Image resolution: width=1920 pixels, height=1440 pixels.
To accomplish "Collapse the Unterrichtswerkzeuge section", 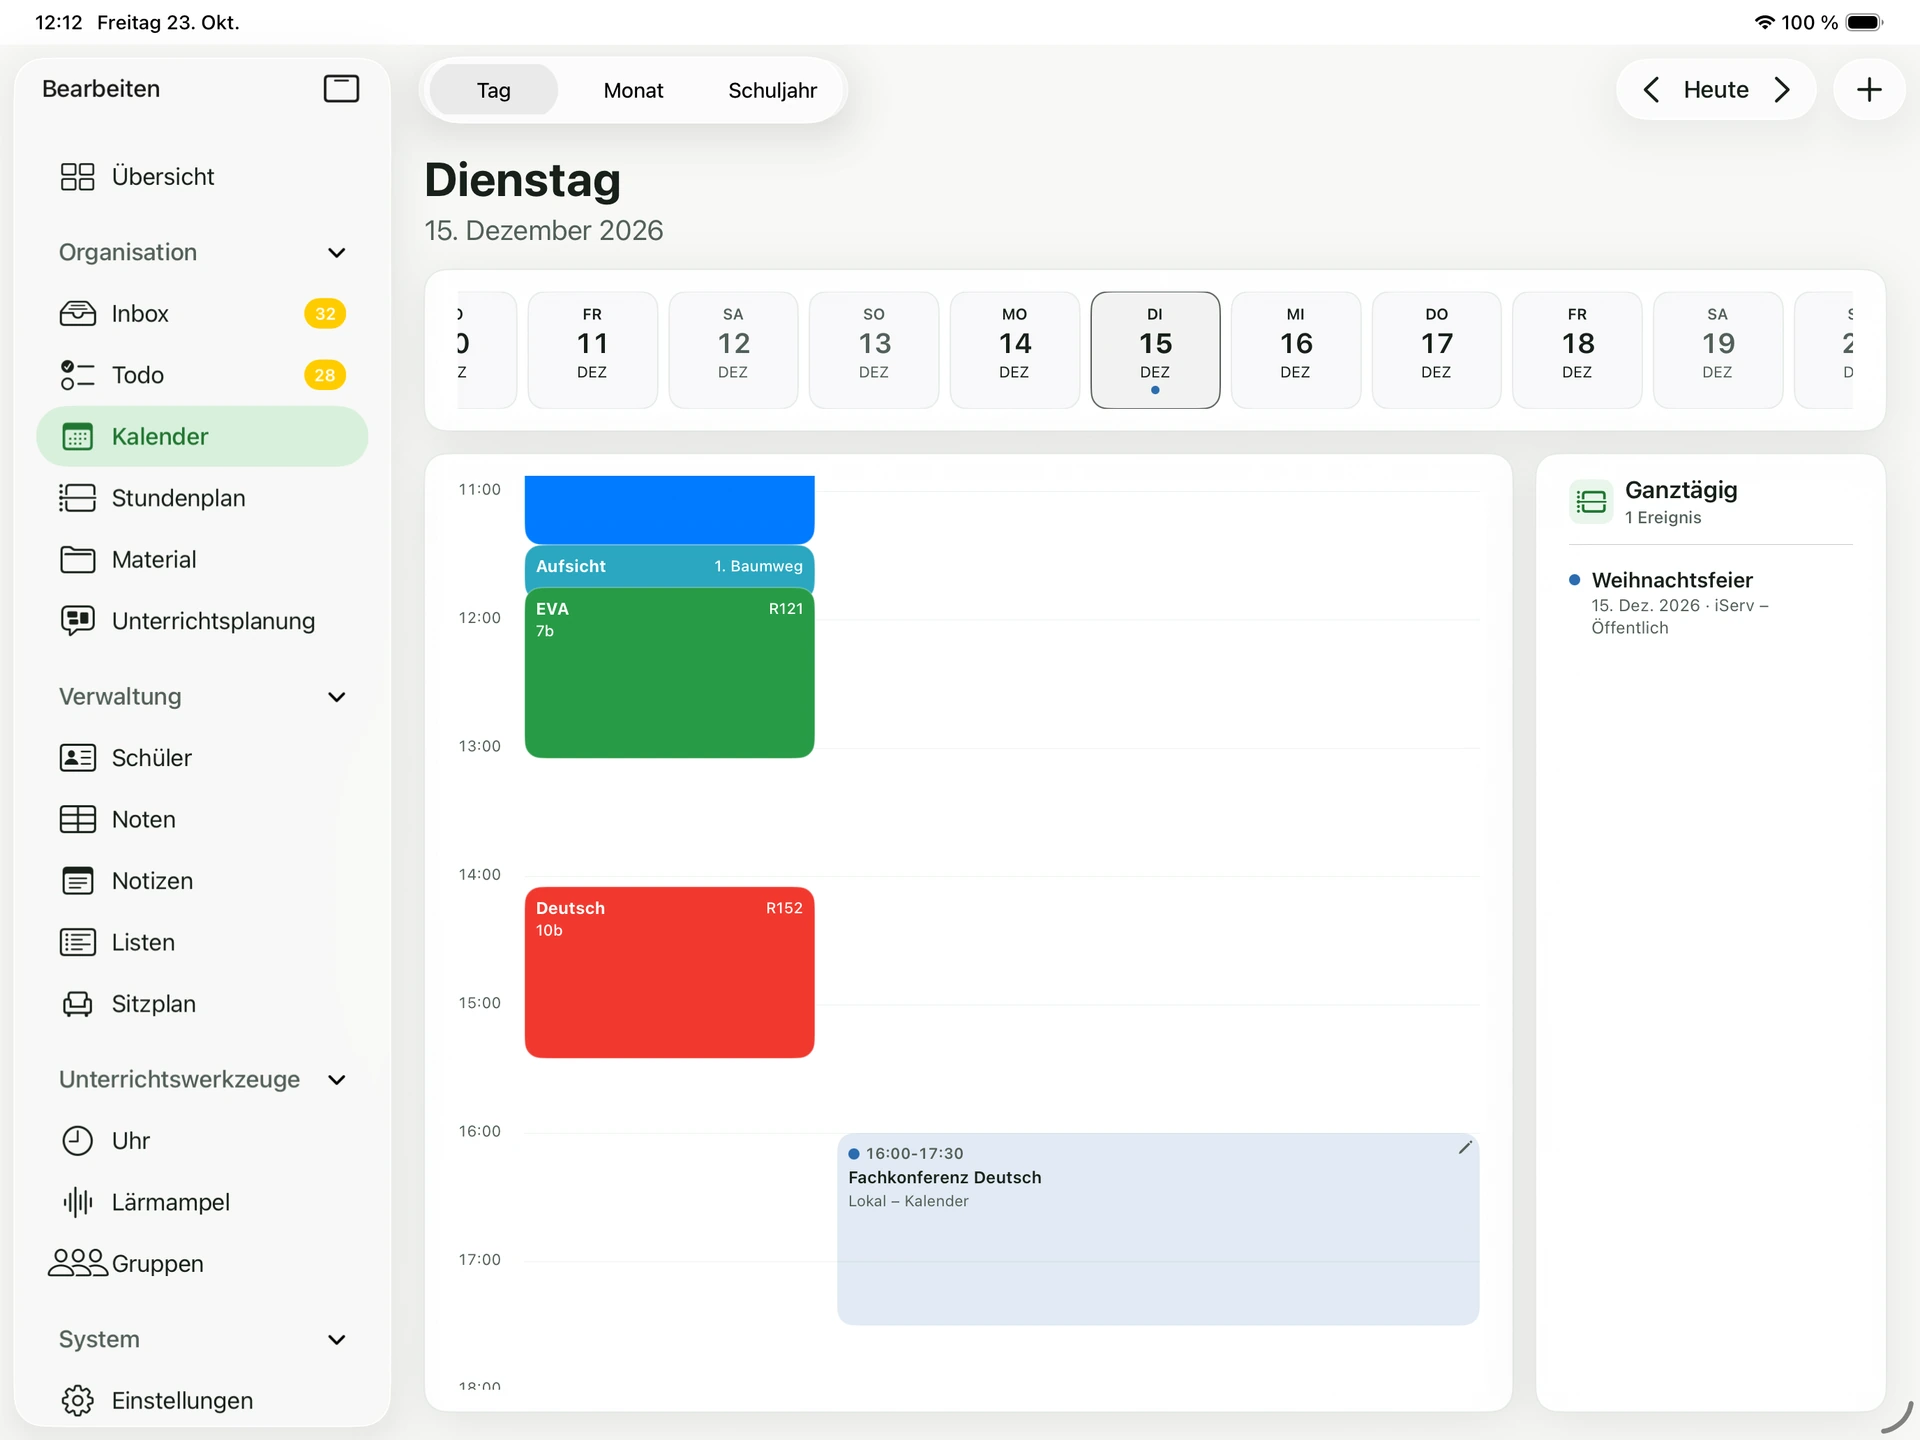I will [337, 1080].
